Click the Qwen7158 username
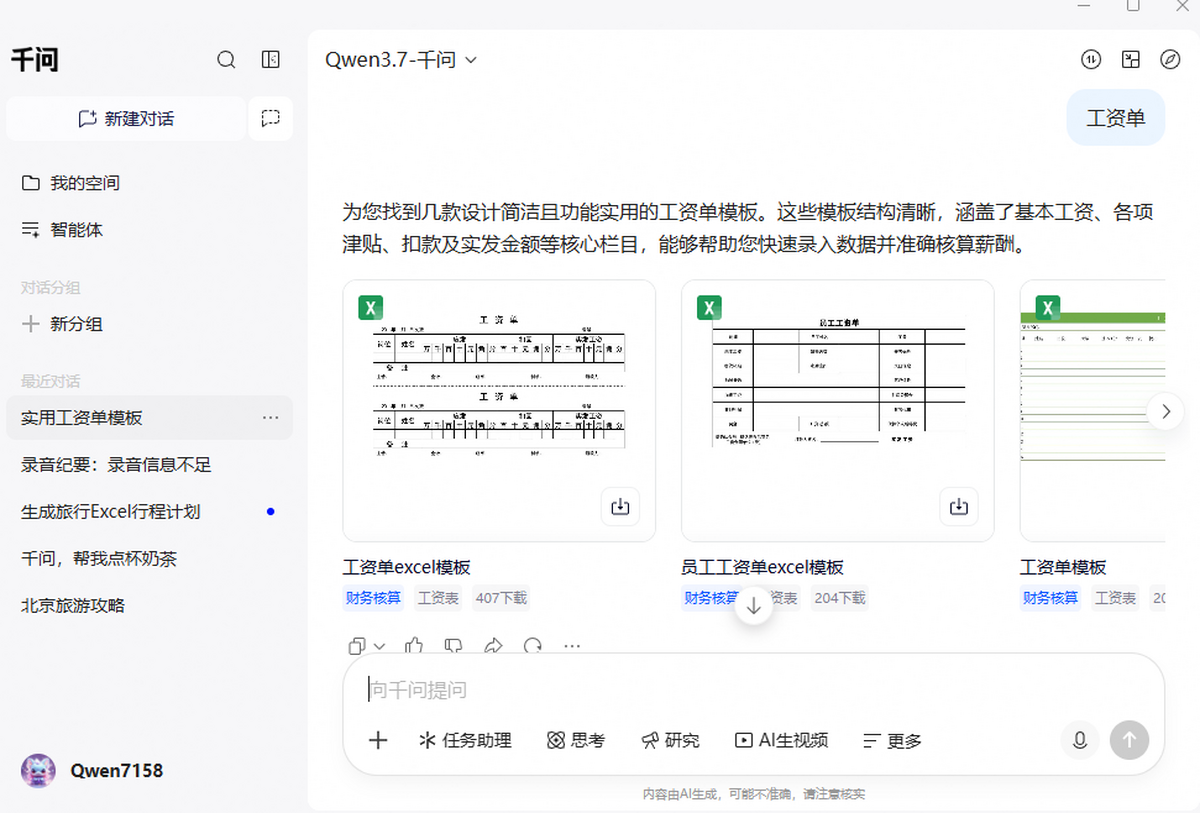Viewport: 1200px width, 813px height. coord(116,771)
